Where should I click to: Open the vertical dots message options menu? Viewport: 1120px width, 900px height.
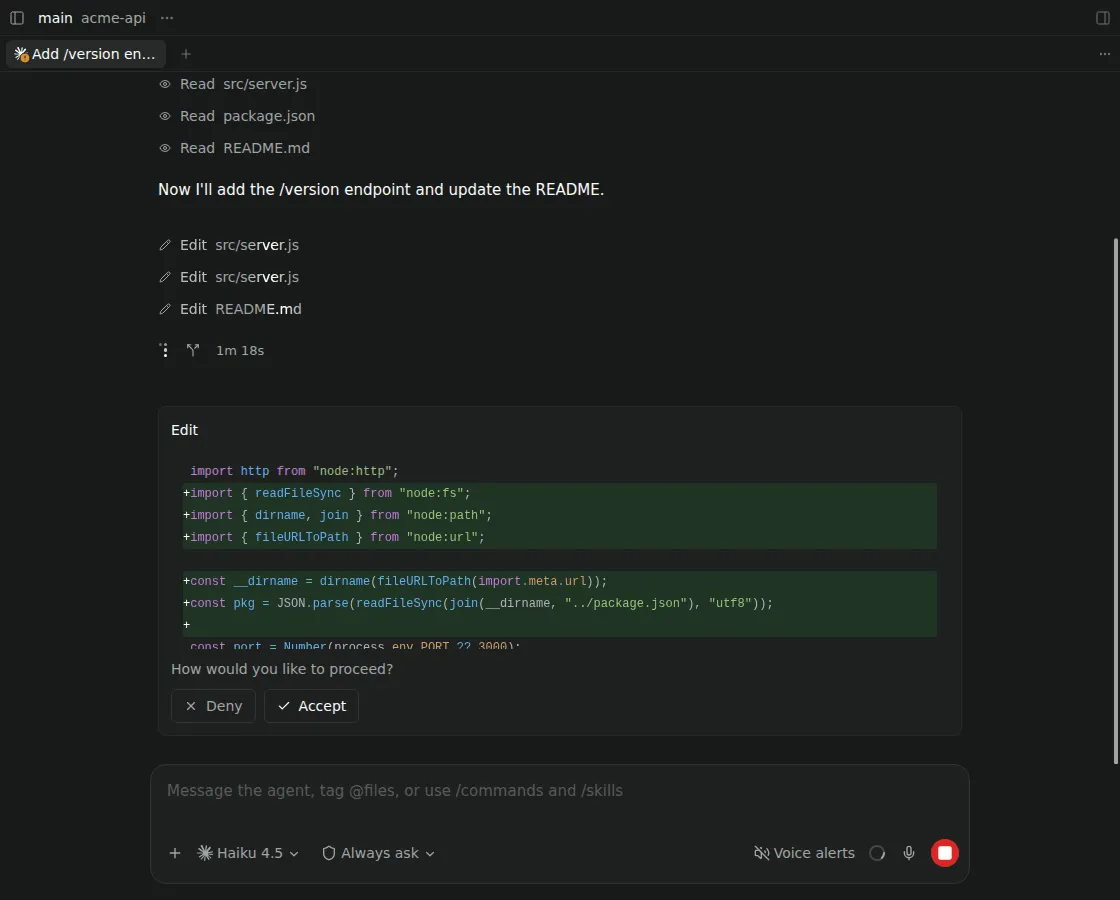(165, 351)
